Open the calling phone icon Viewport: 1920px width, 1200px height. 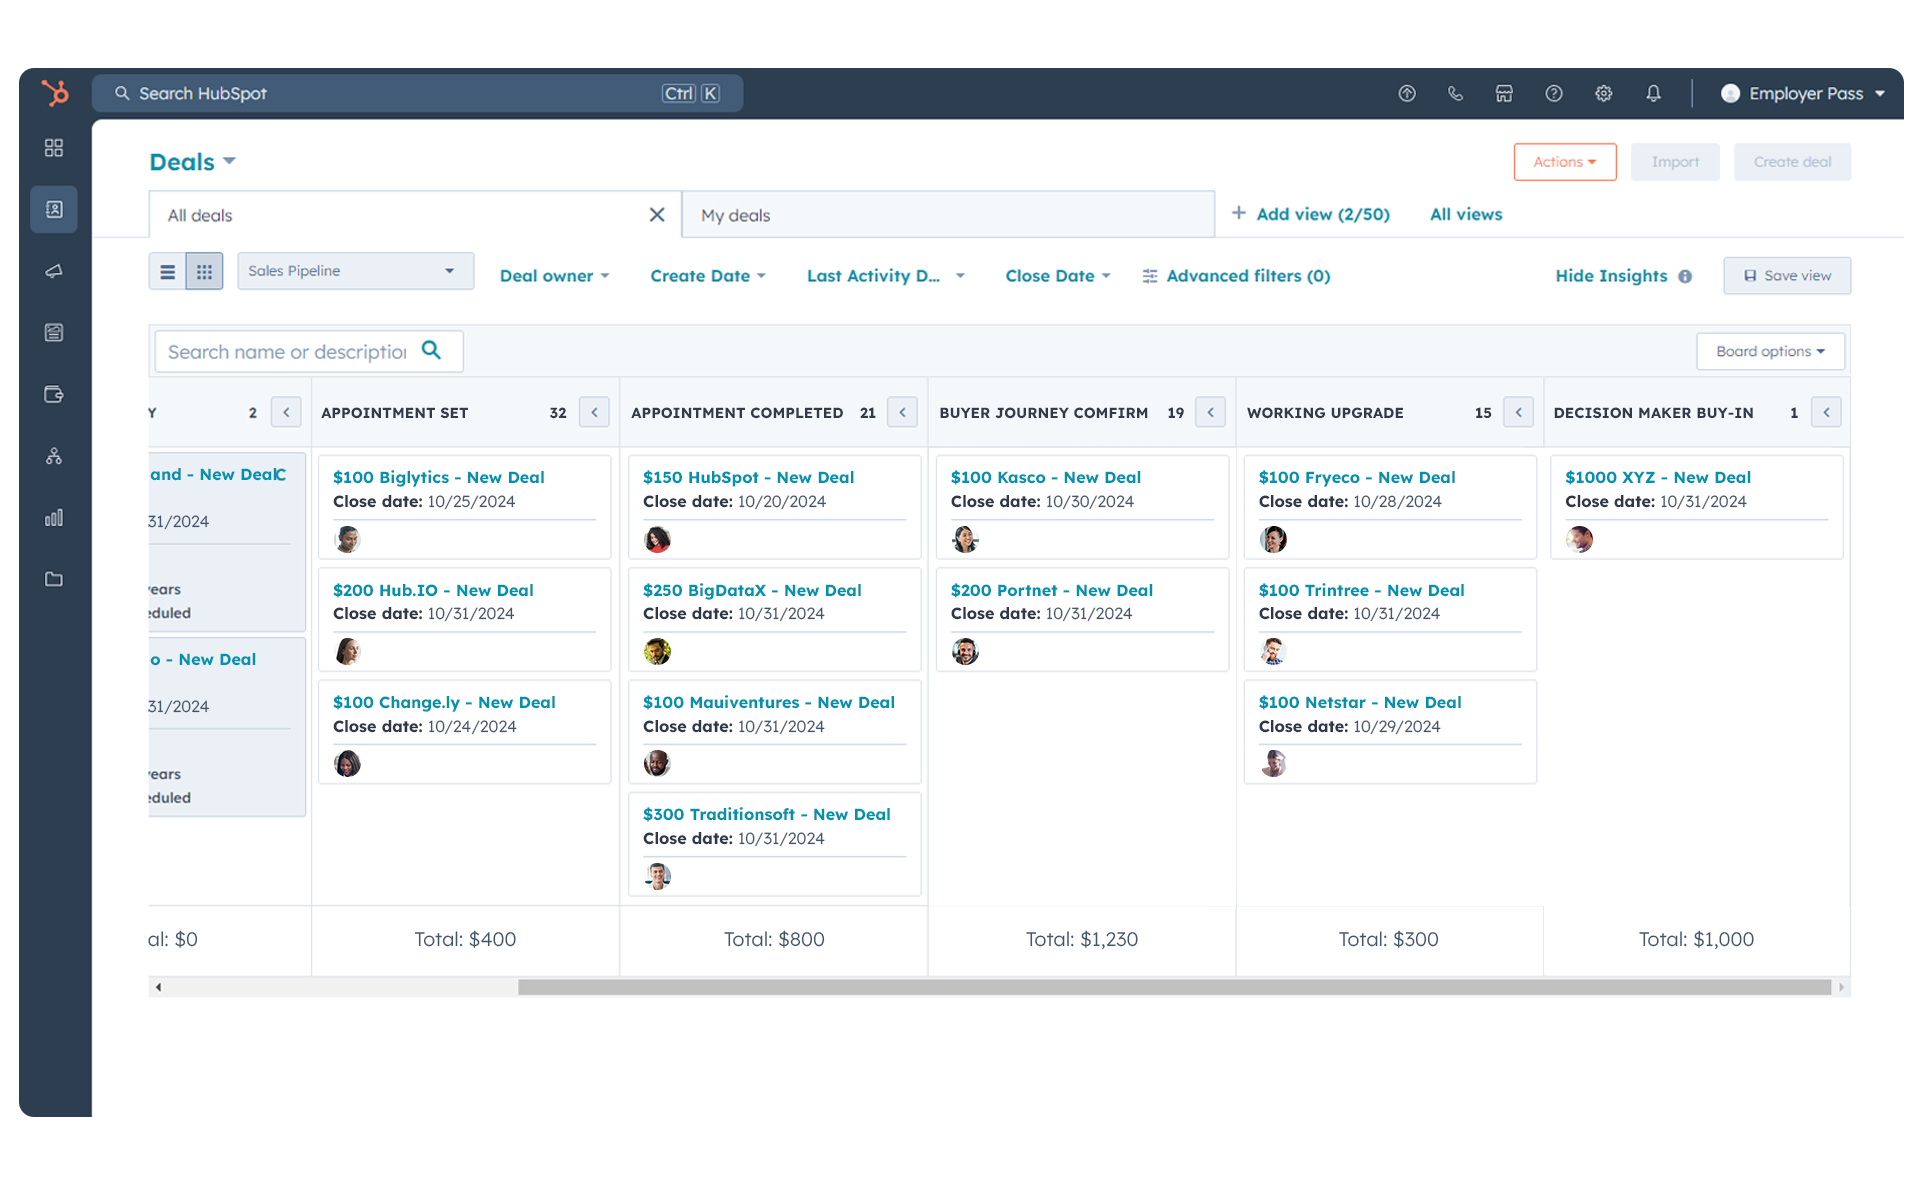click(1456, 93)
